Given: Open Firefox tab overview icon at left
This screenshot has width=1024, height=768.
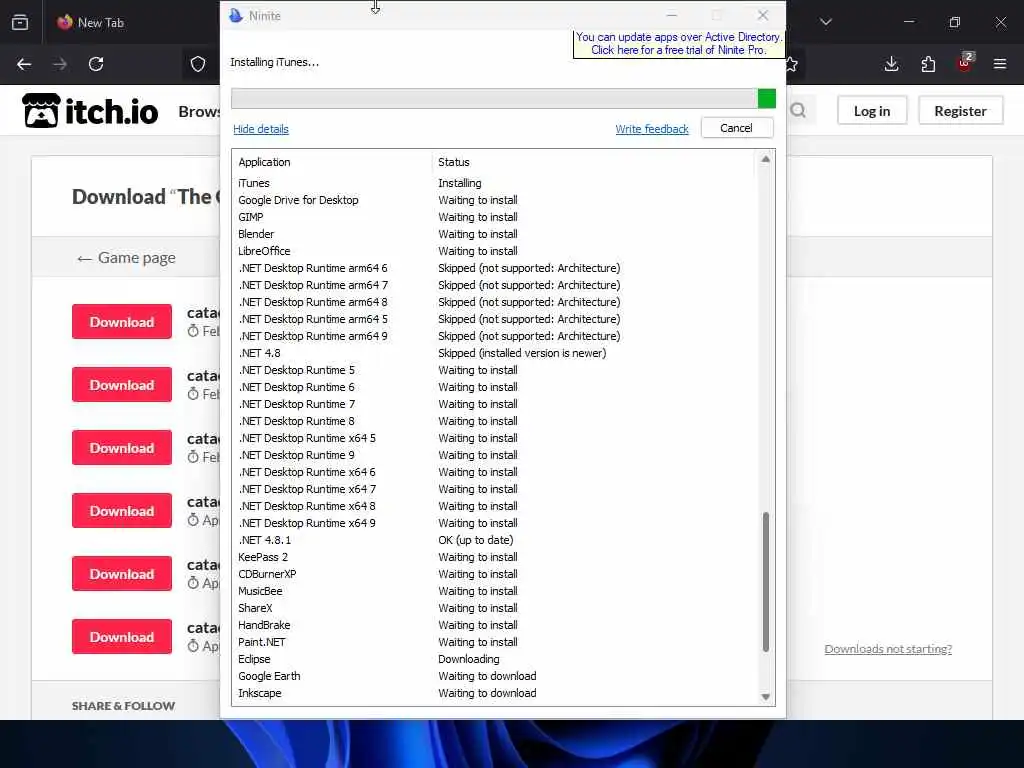Looking at the screenshot, I should 20,22.
